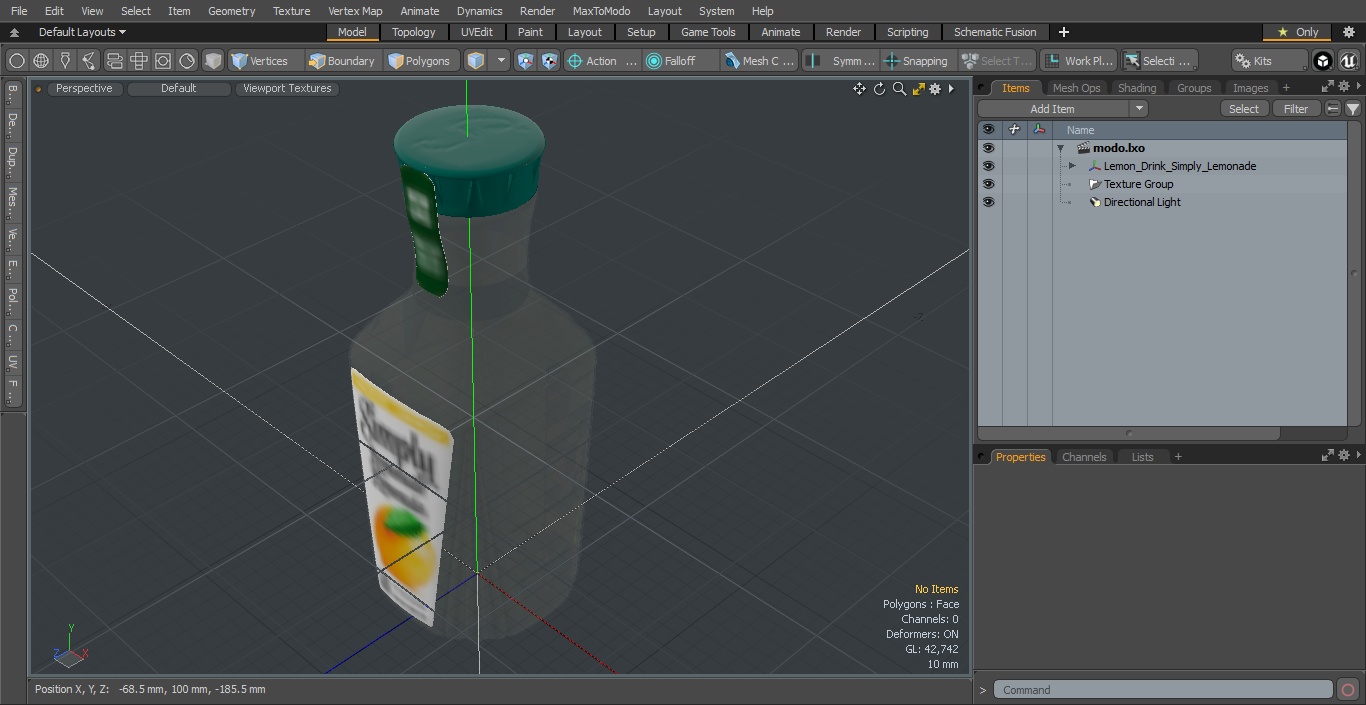This screenshot has width=1366, height=705.
Task: Switch to the Images tab
Action: (x=1250, y=88)
